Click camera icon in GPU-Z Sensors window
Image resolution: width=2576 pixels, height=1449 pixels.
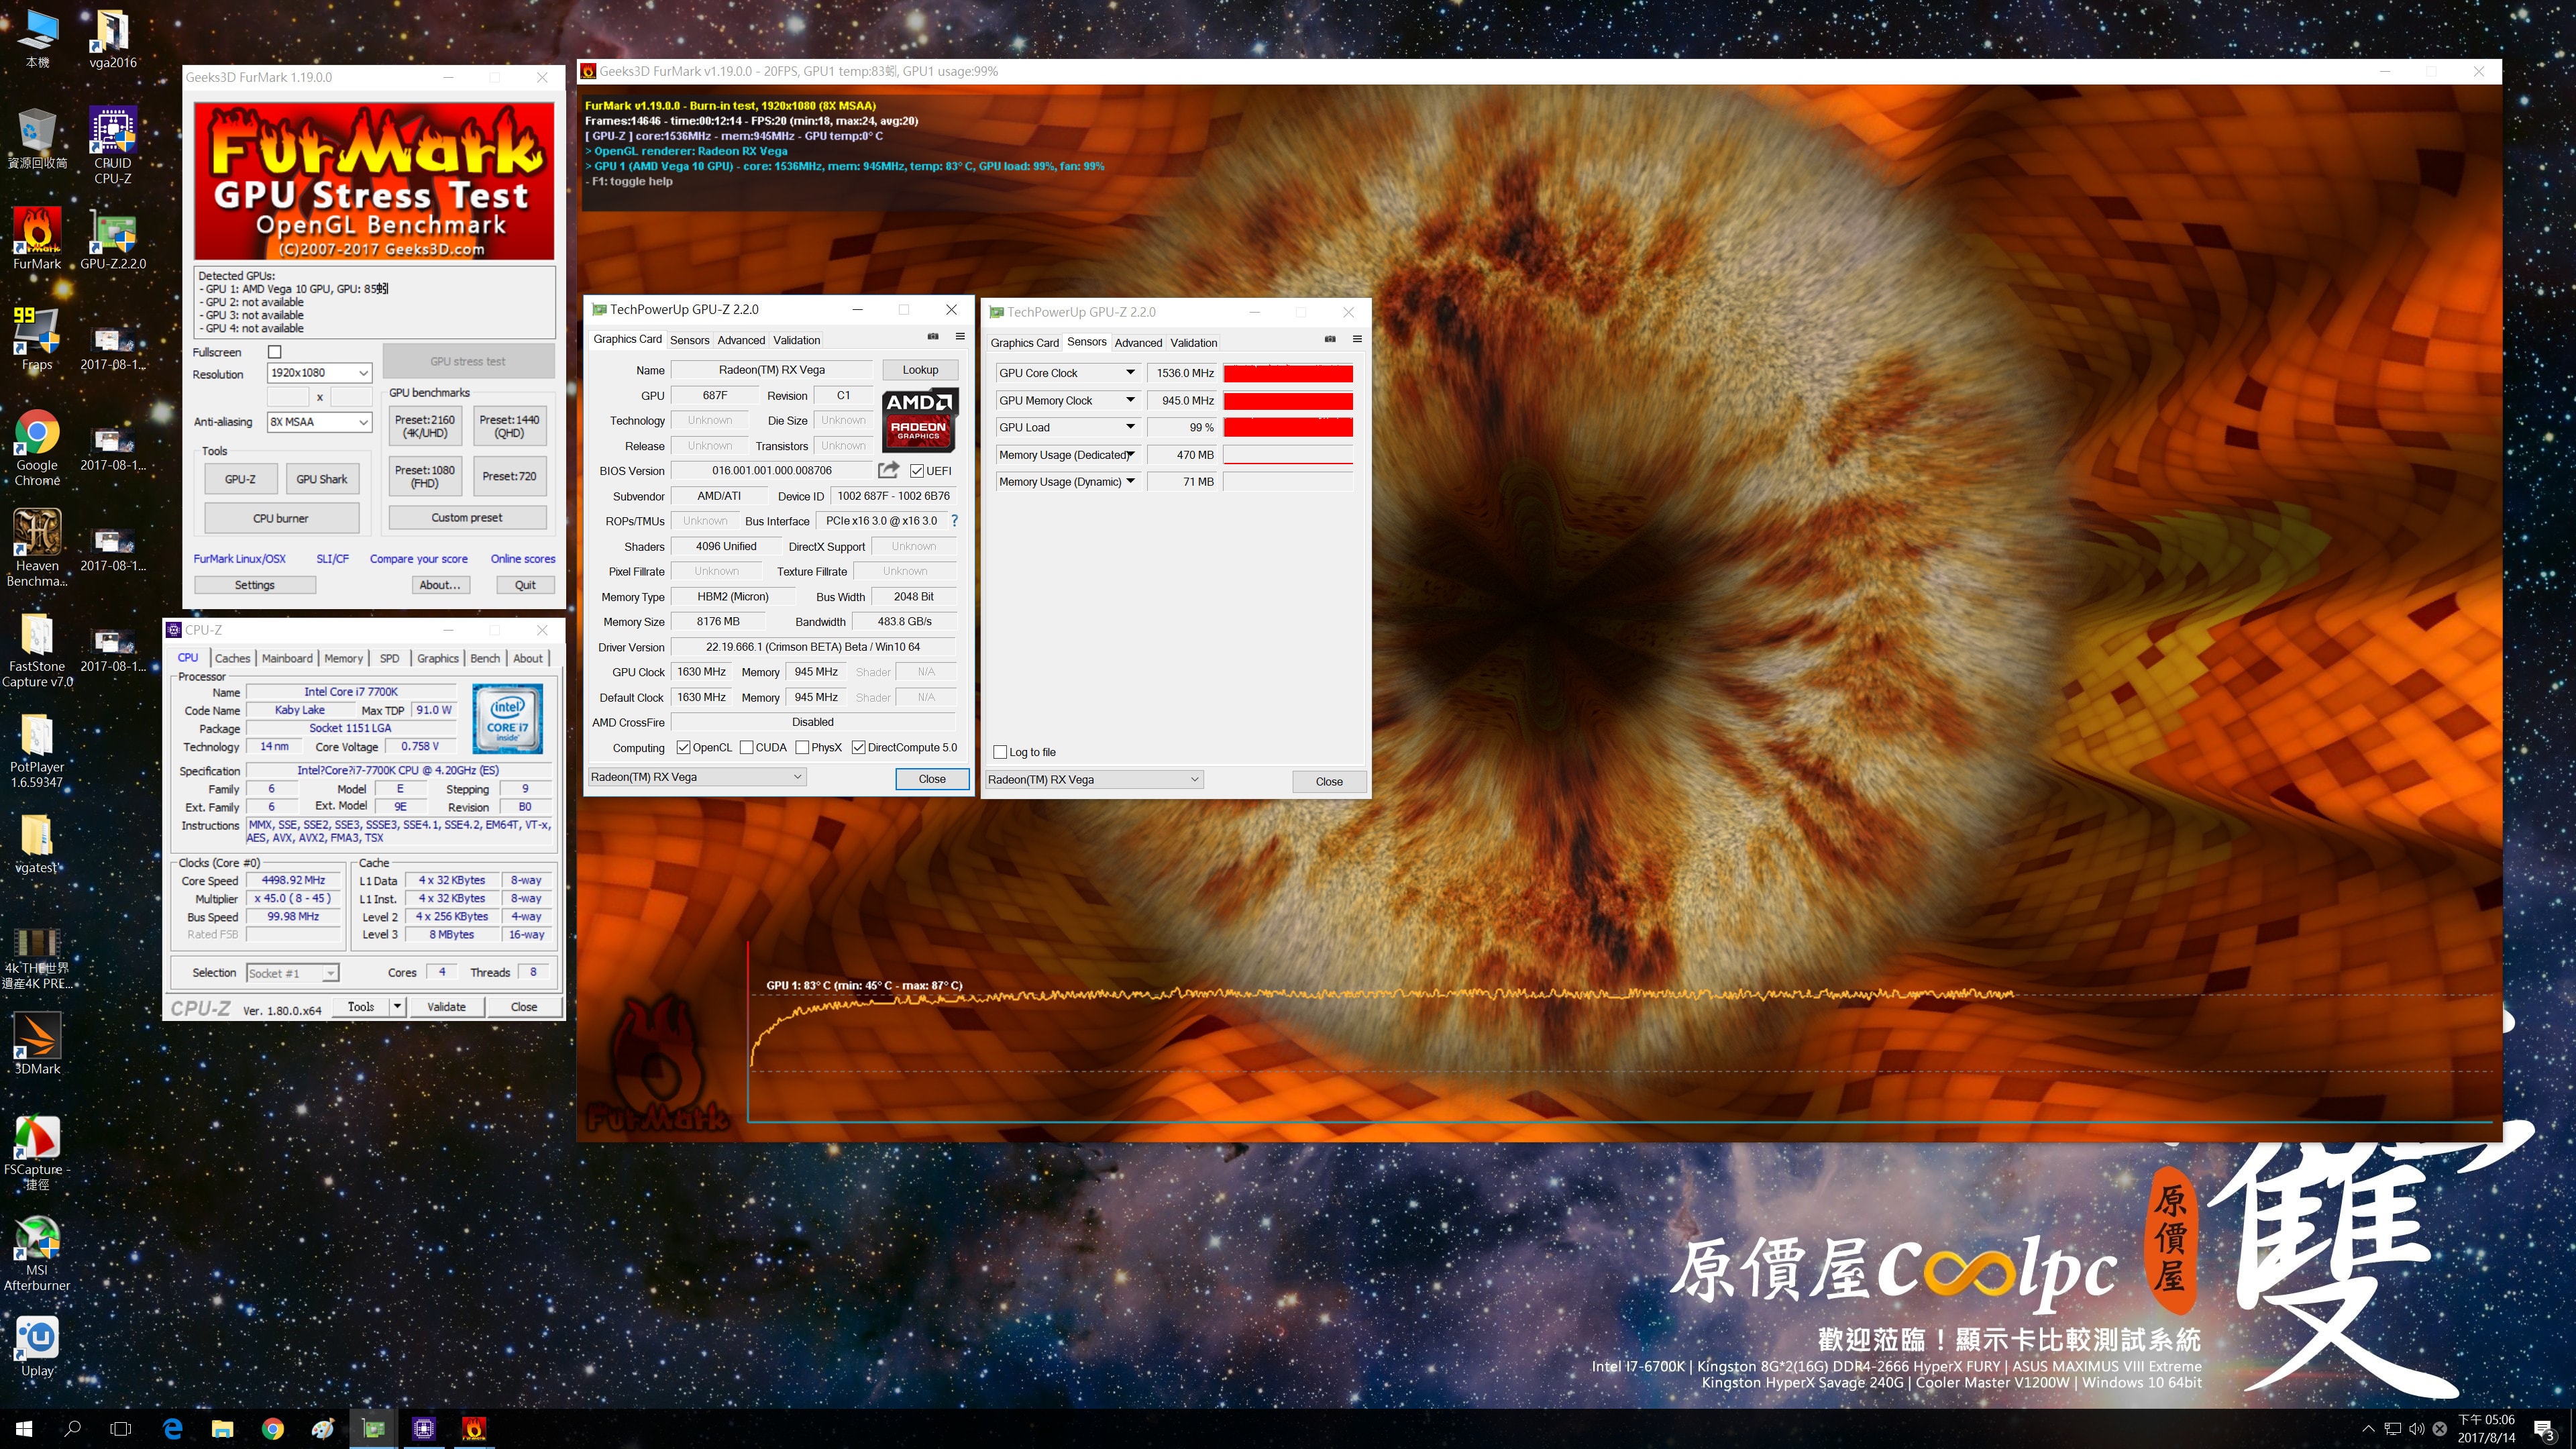point(1330,339)
